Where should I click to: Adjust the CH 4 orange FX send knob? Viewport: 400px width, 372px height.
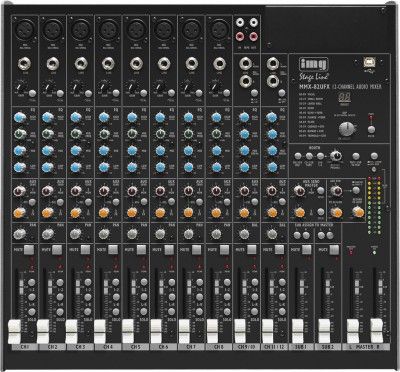tap(104, 212)
